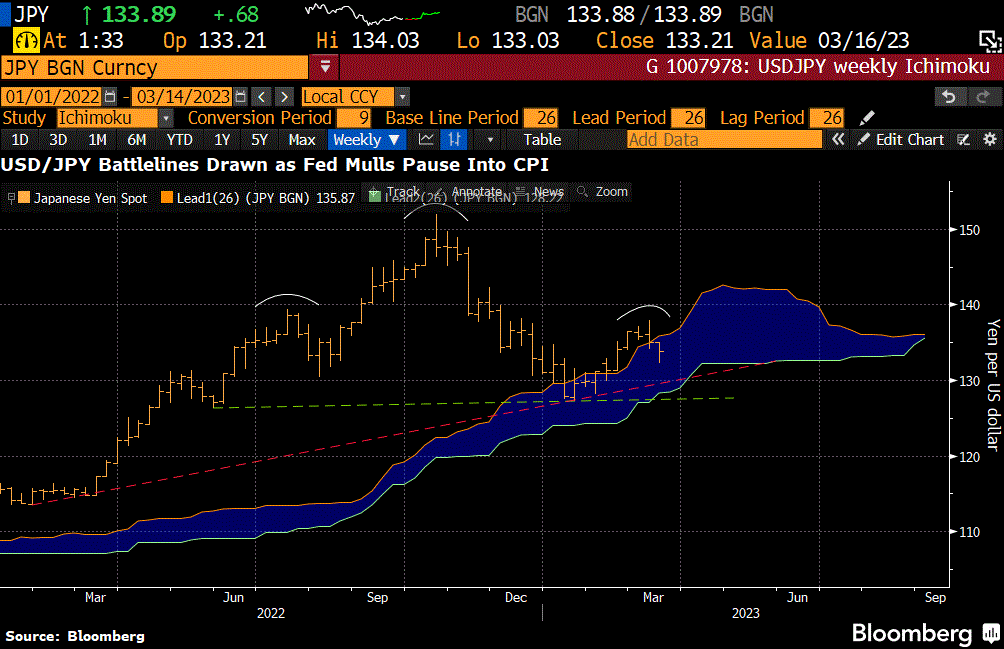Toggle Japanese Yen Spot series swatch

tap(24, 198)
